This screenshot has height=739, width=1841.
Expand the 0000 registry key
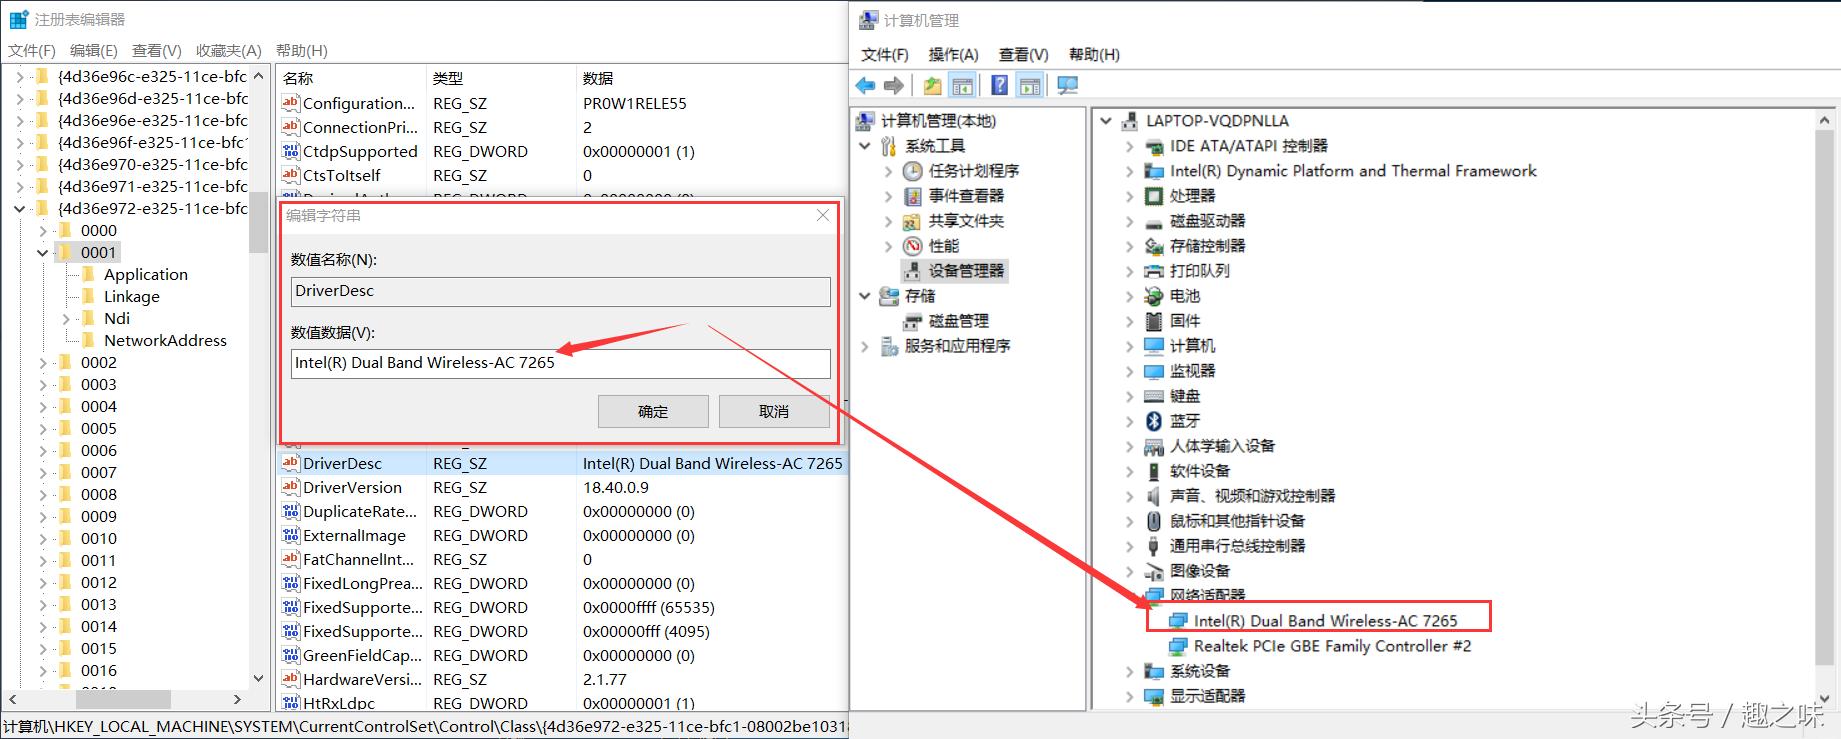43,231
